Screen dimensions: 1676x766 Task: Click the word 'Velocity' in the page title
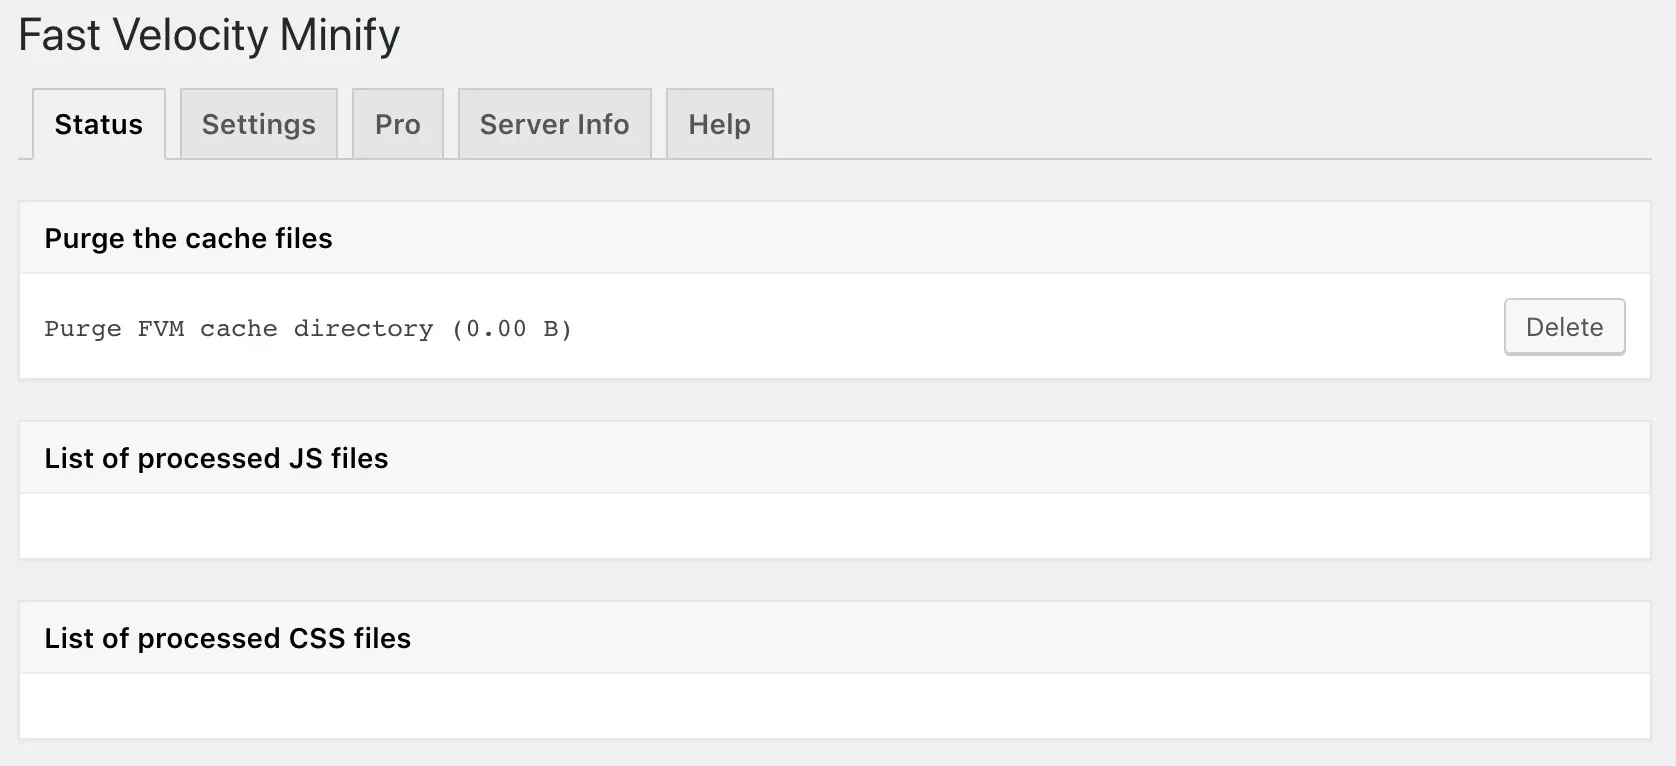click(191, 35)
